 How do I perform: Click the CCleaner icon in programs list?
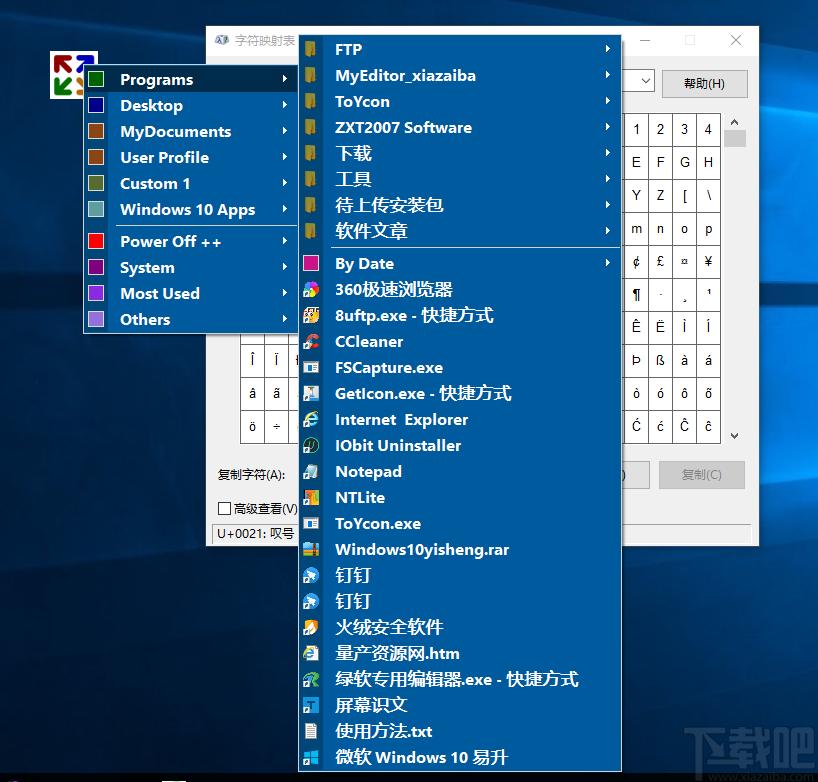(x=311, y=342)
